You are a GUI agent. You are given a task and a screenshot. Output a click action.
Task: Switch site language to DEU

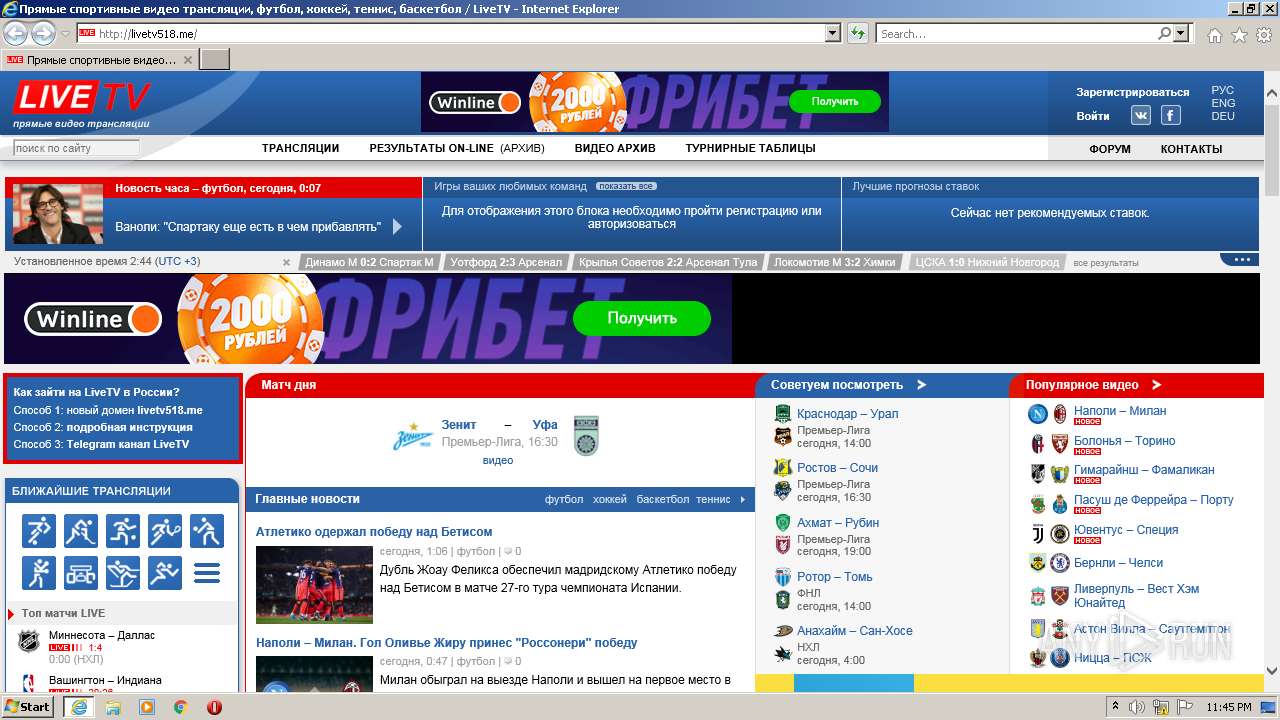pyautogui.click(x=1222, y=116)
